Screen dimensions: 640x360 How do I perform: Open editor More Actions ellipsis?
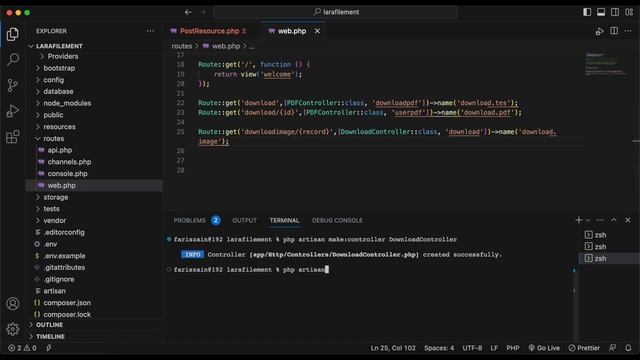628,31
